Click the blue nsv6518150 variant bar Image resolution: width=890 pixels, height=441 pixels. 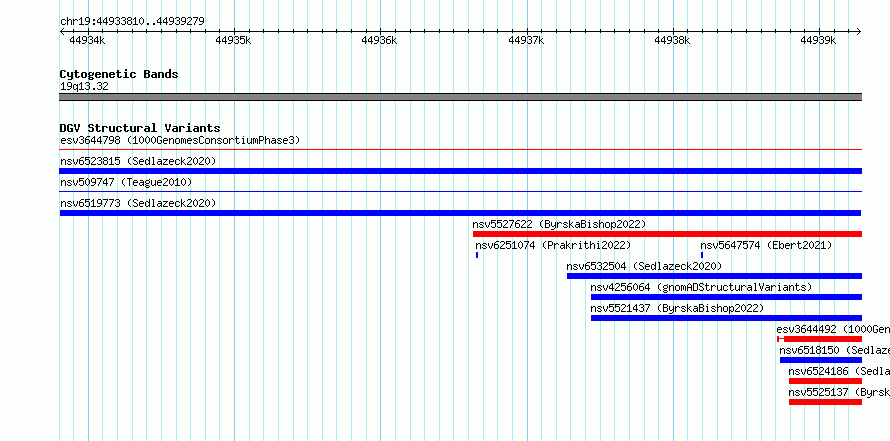[x=821, y=360]
